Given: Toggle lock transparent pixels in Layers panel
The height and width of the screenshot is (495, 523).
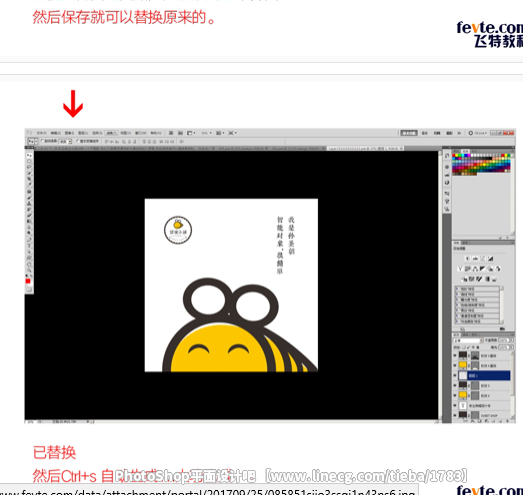Looking at the screenshot, I should 464,347.
